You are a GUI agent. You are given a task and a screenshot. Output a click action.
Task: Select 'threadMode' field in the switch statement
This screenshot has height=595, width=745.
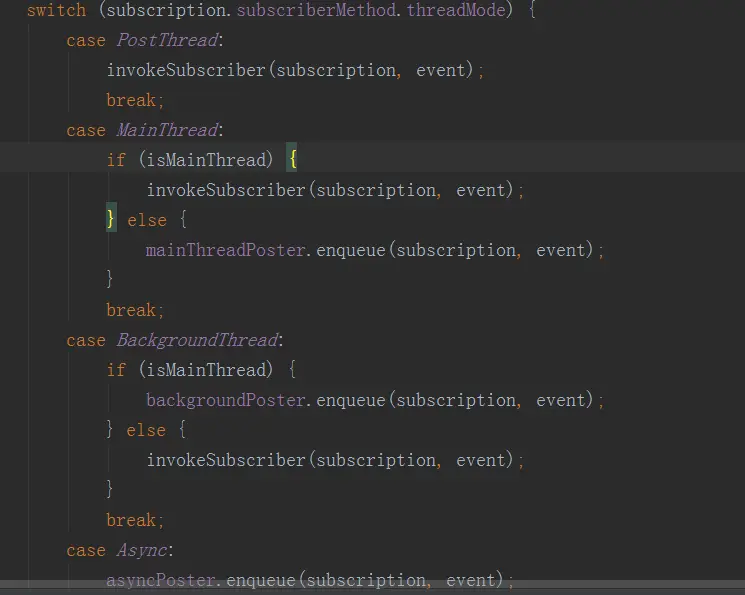[456, 10]
